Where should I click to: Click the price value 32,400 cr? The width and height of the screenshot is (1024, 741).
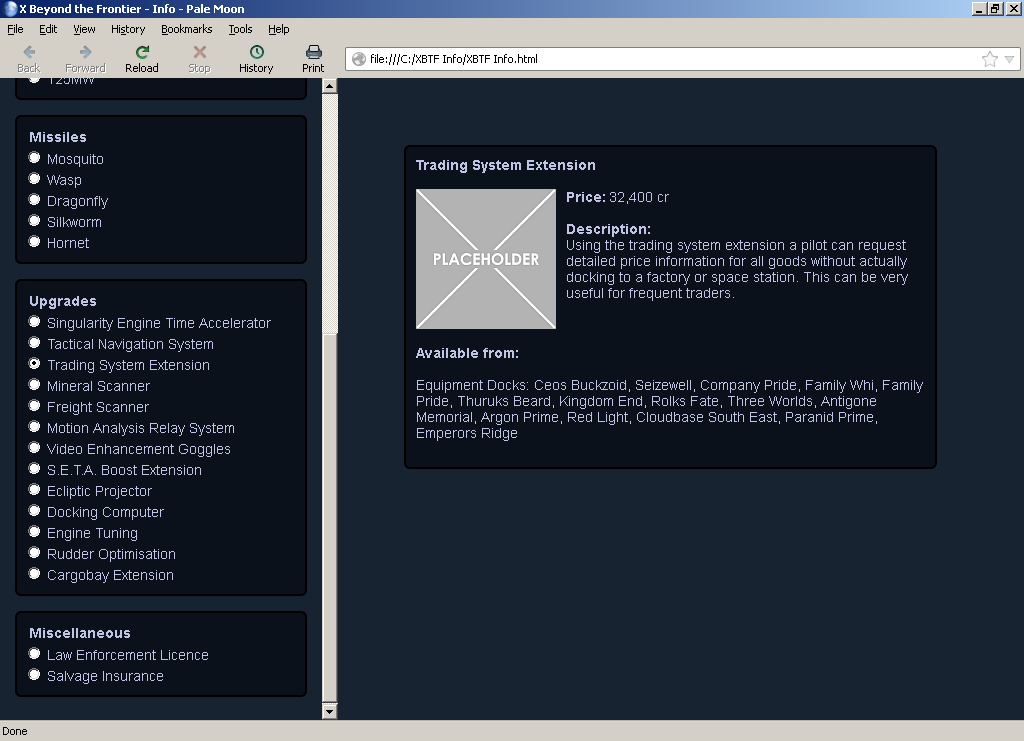pos(639,197)
